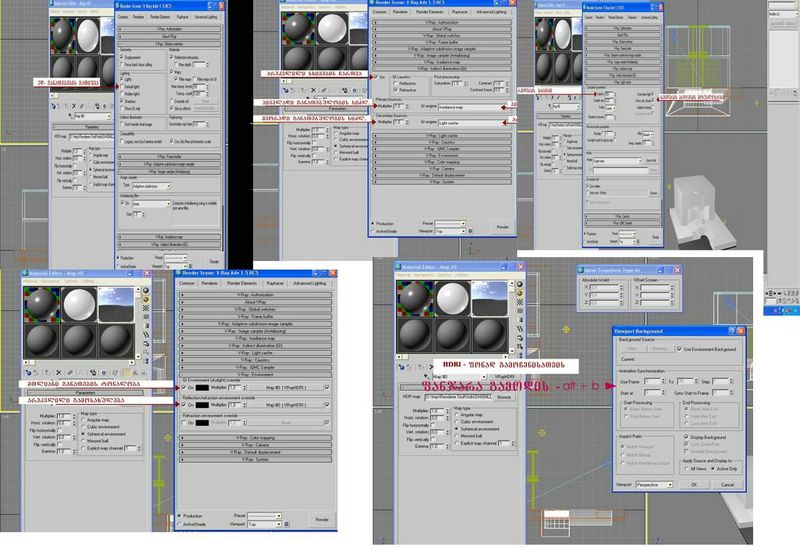Expand V-Ray Color mapping rollout in Environment Render Scene window
800x547 pixels.
coord(255,438)
